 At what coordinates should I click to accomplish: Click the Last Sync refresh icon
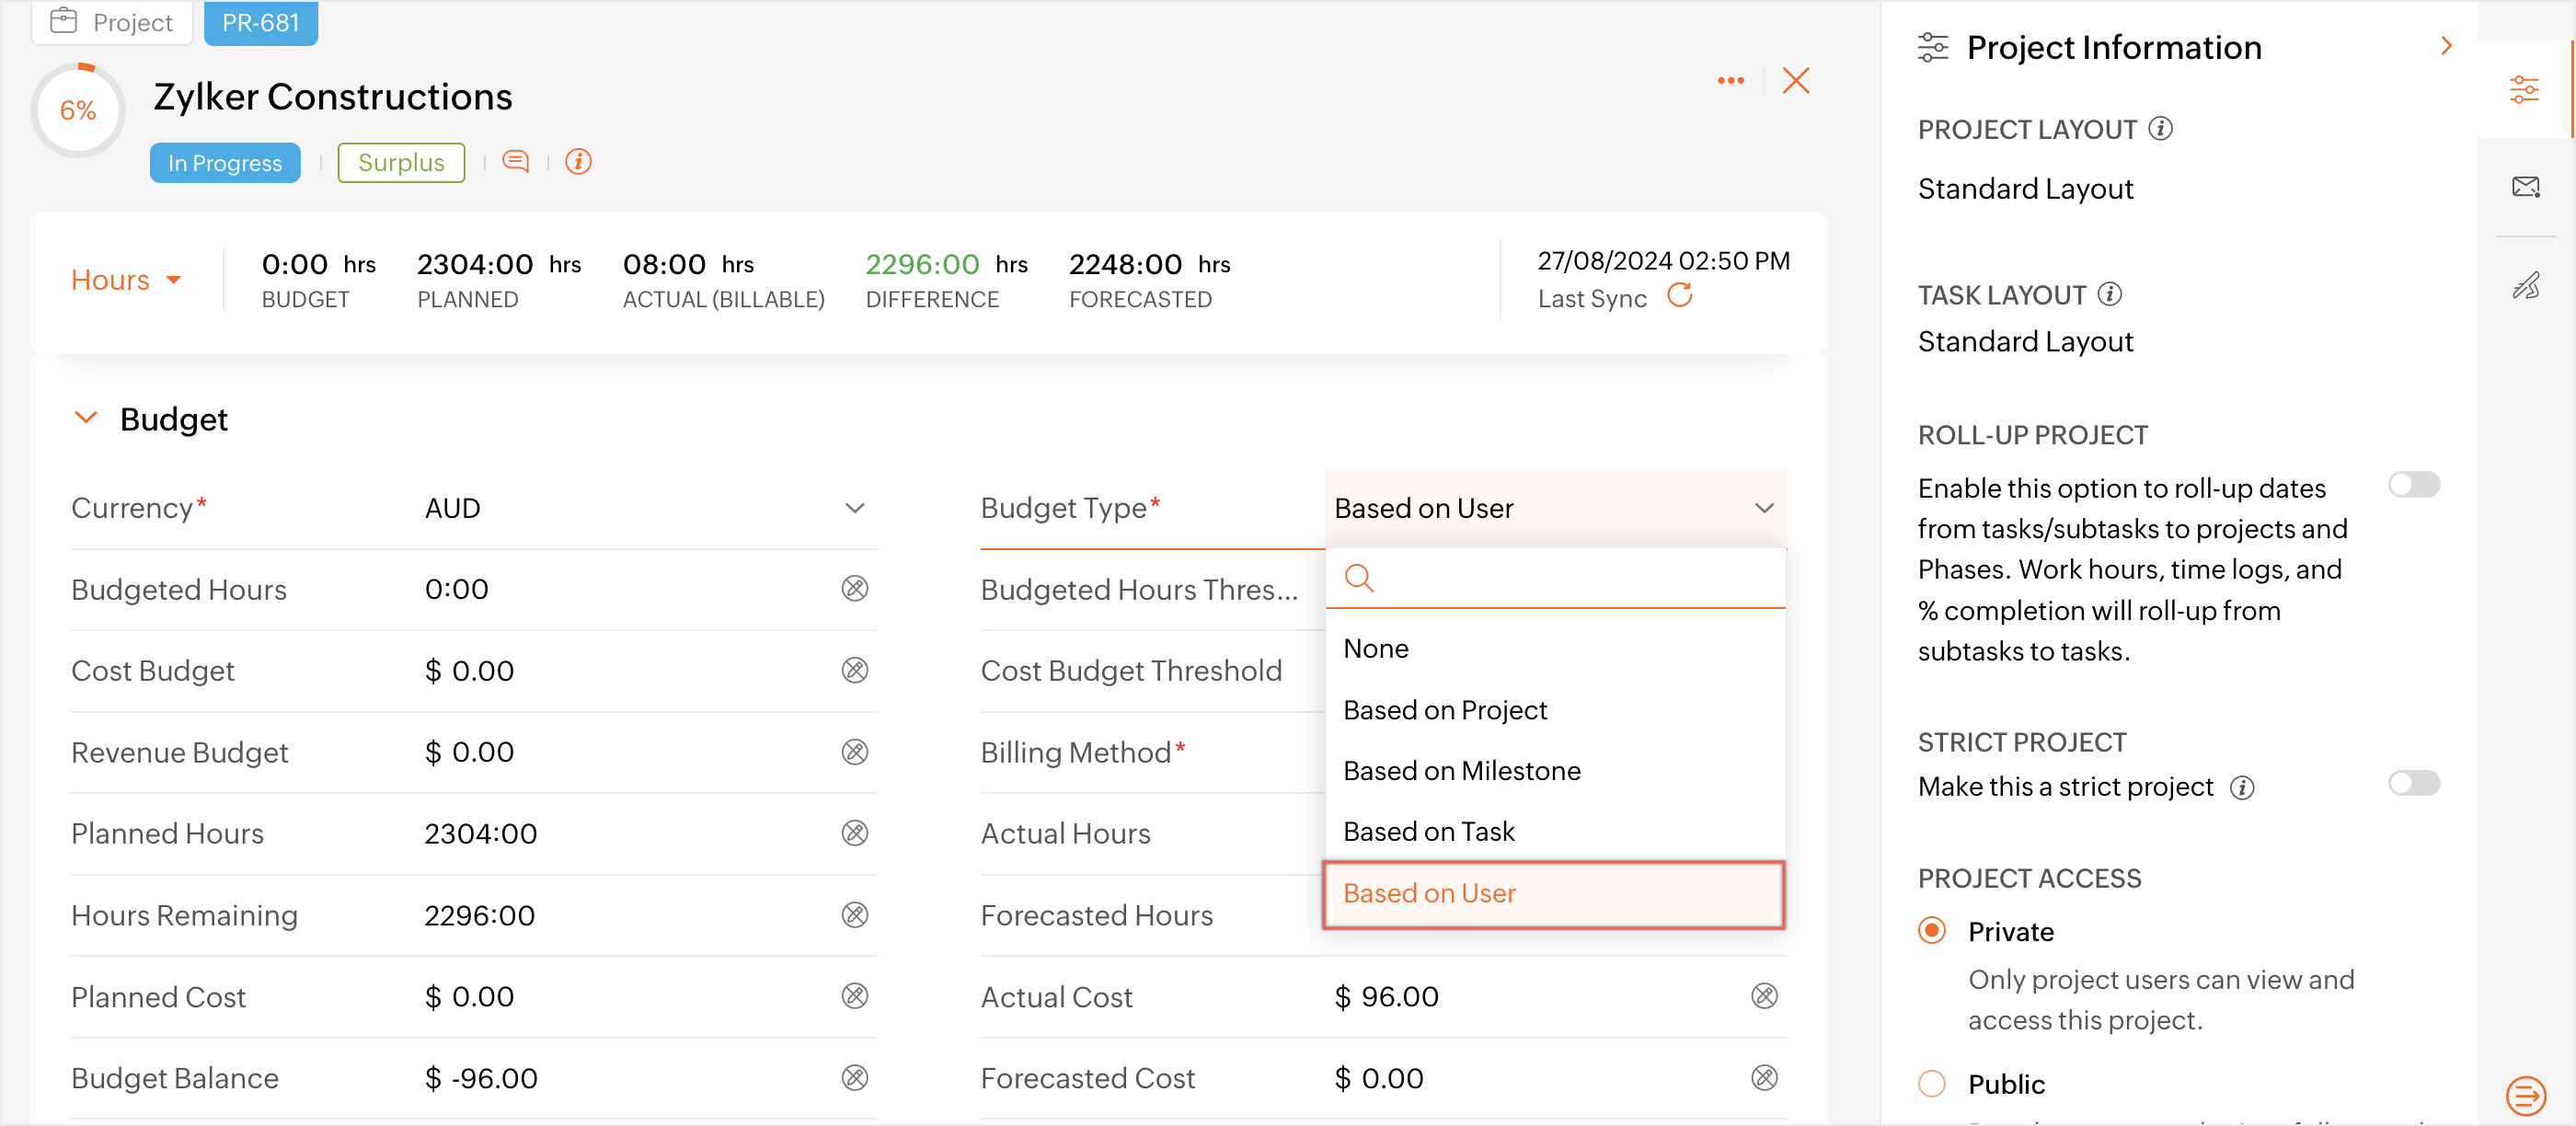click(1679, 296)
